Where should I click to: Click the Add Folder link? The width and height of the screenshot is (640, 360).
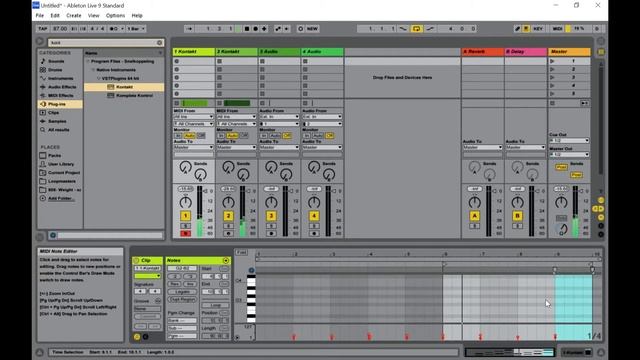[61, 198]
